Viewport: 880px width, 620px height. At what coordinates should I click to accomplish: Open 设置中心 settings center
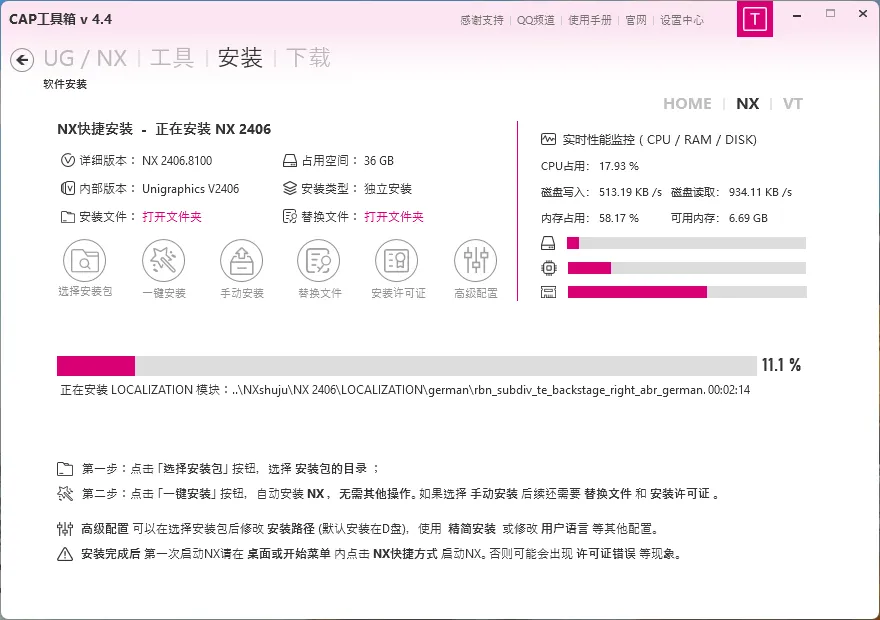coord(681,20)
